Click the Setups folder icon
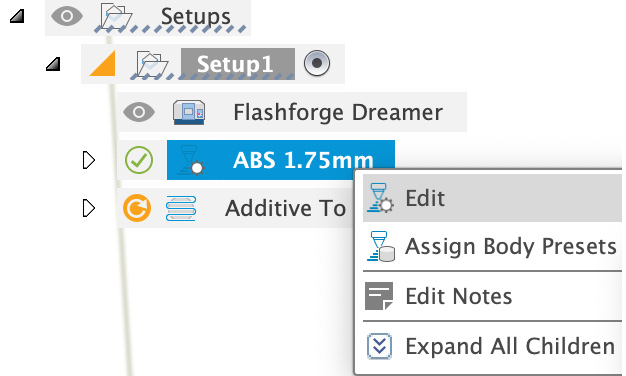Screen dimensions: 626x376 116,17
